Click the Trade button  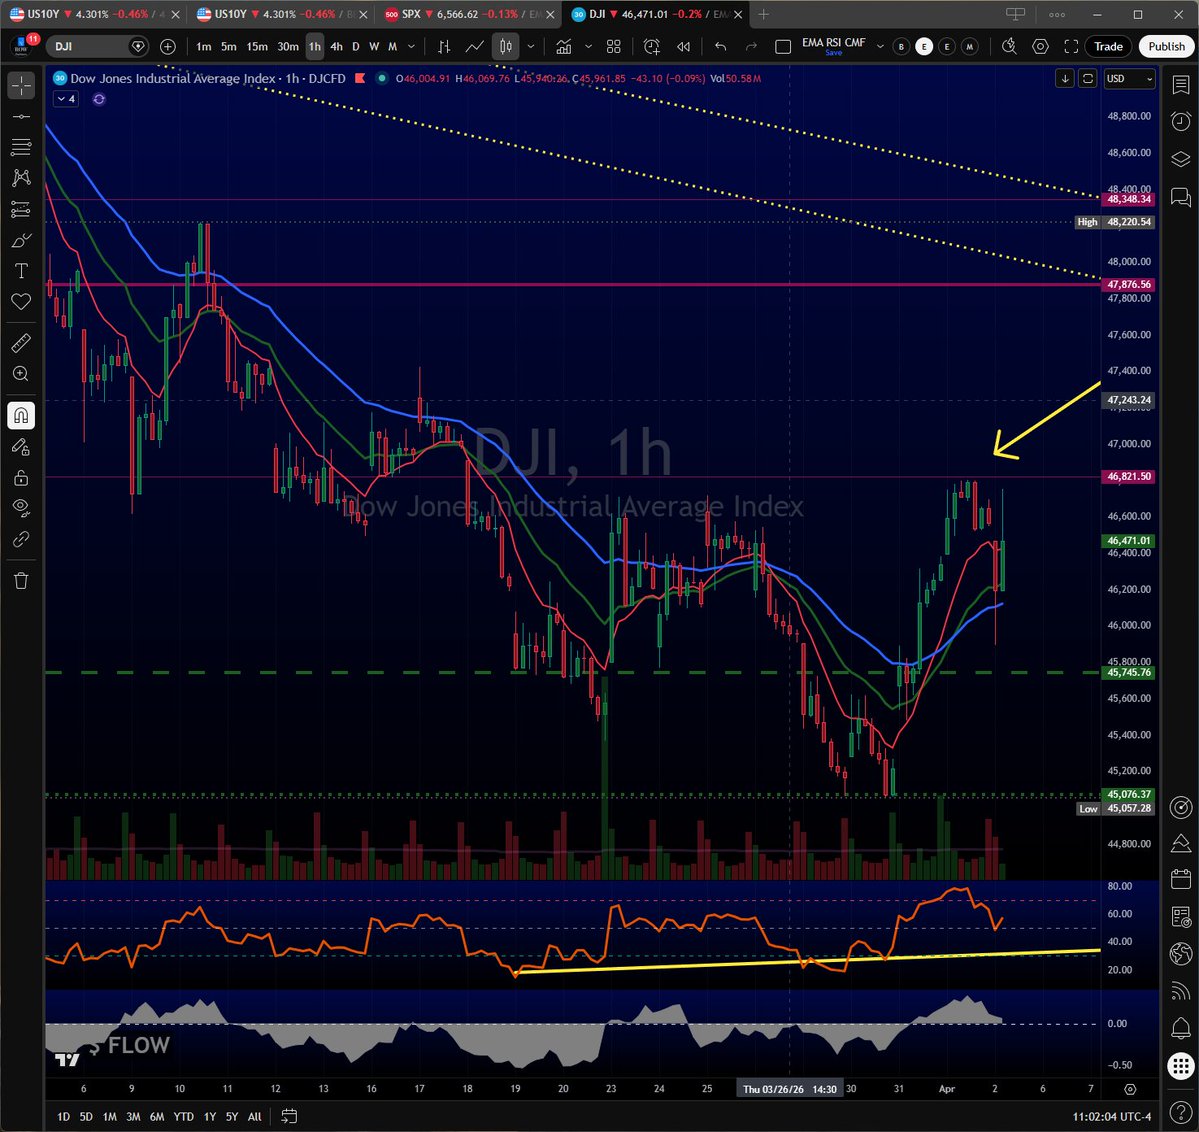pos(1108,47)
